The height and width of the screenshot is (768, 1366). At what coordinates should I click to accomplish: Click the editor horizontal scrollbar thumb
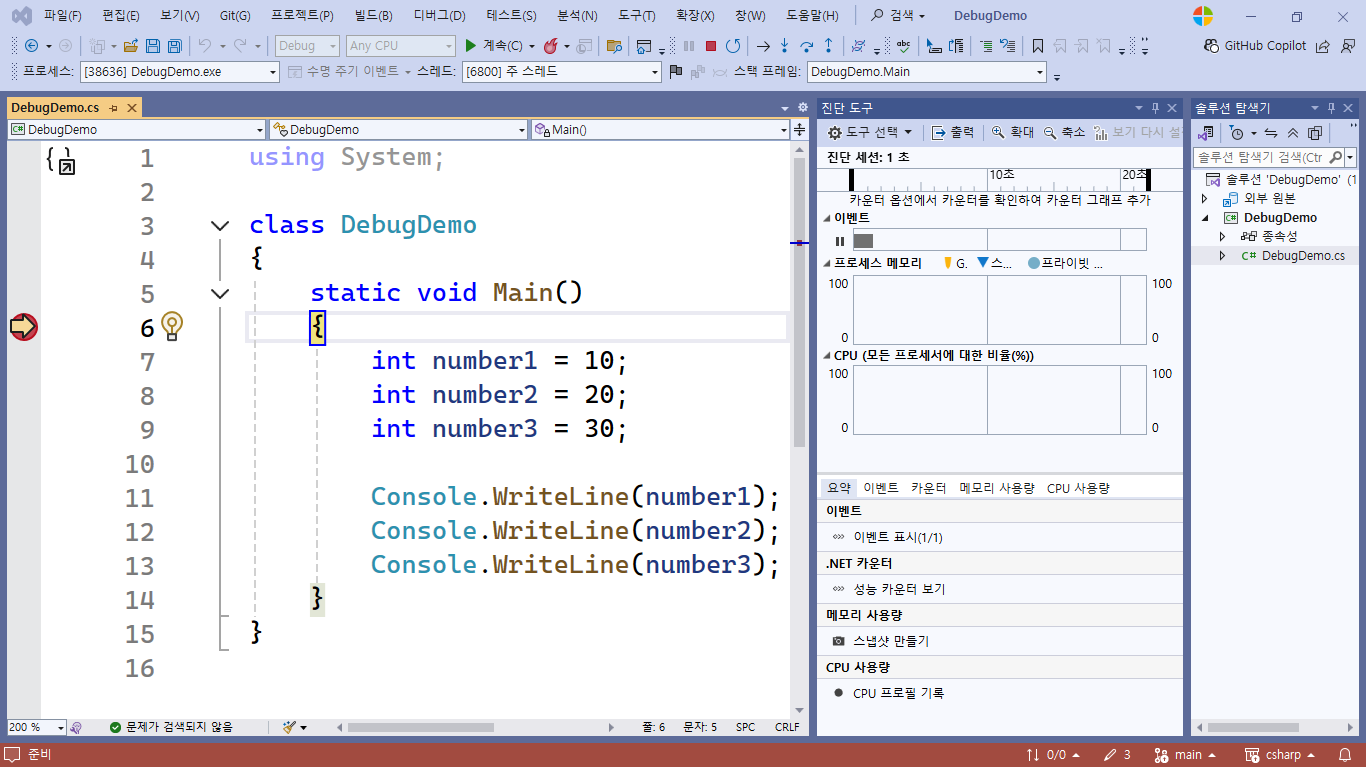coord(420,727)
